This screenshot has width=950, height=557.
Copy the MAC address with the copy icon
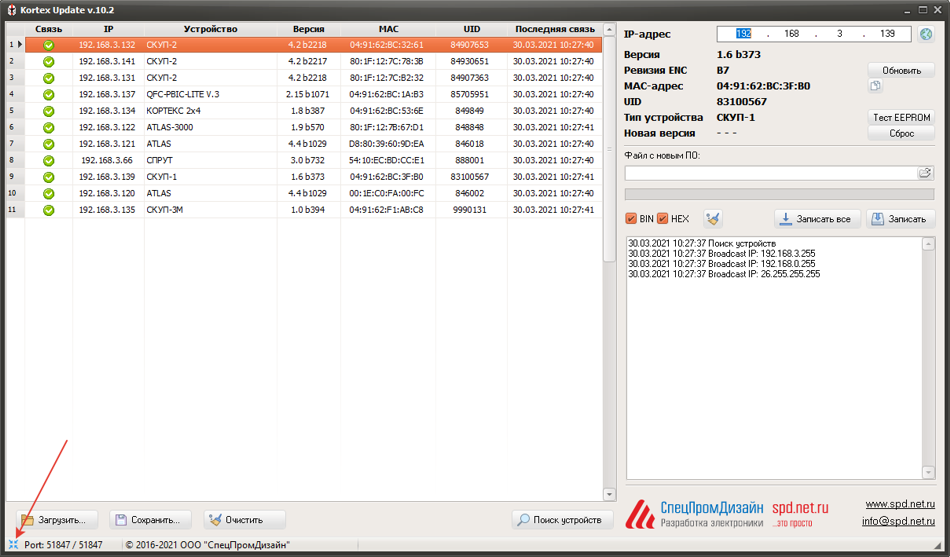[877, 87]
